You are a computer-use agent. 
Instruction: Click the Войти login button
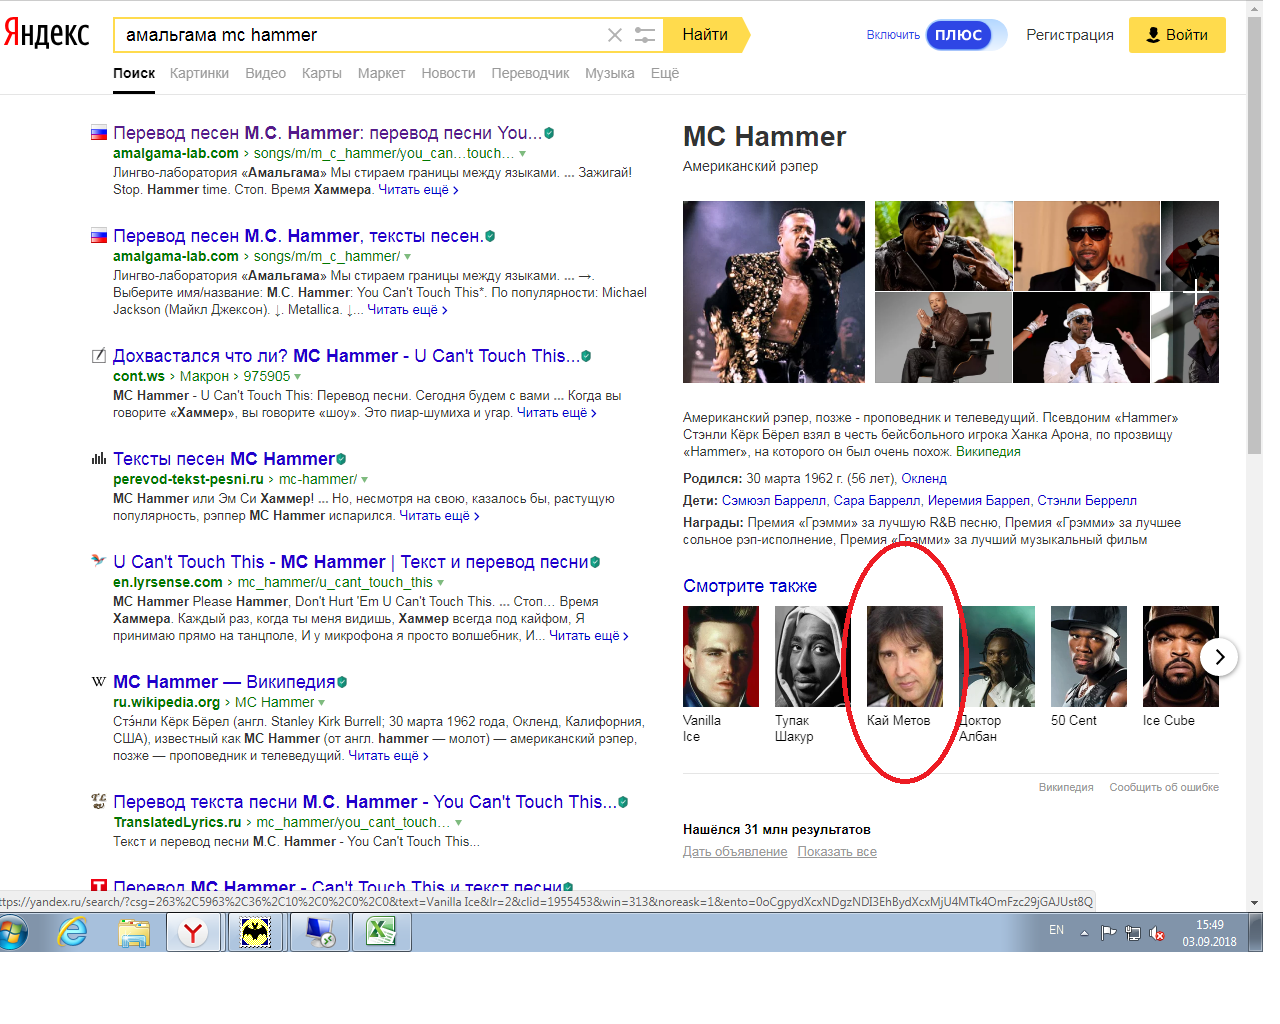click(1176, 35)
